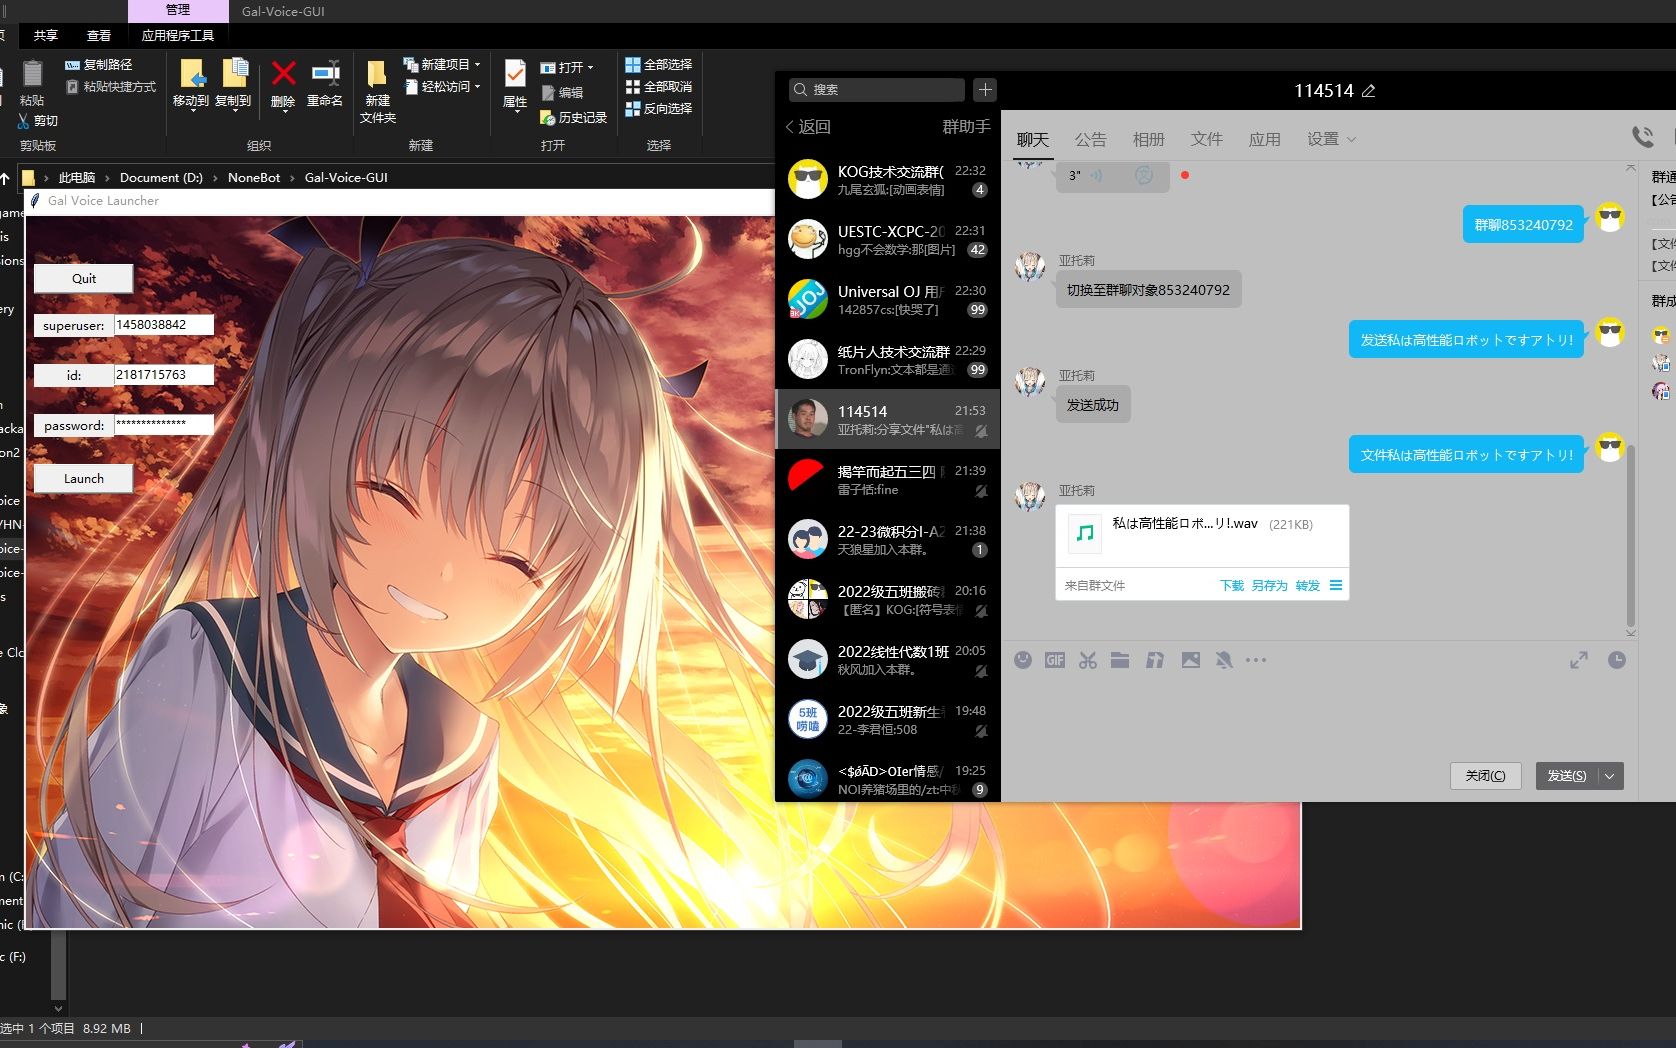The width and height of the screenshot is (1676, 1048).
Task: Toggle do-not-disturb with the crossed bell icon
Action: coord(1224,660)
